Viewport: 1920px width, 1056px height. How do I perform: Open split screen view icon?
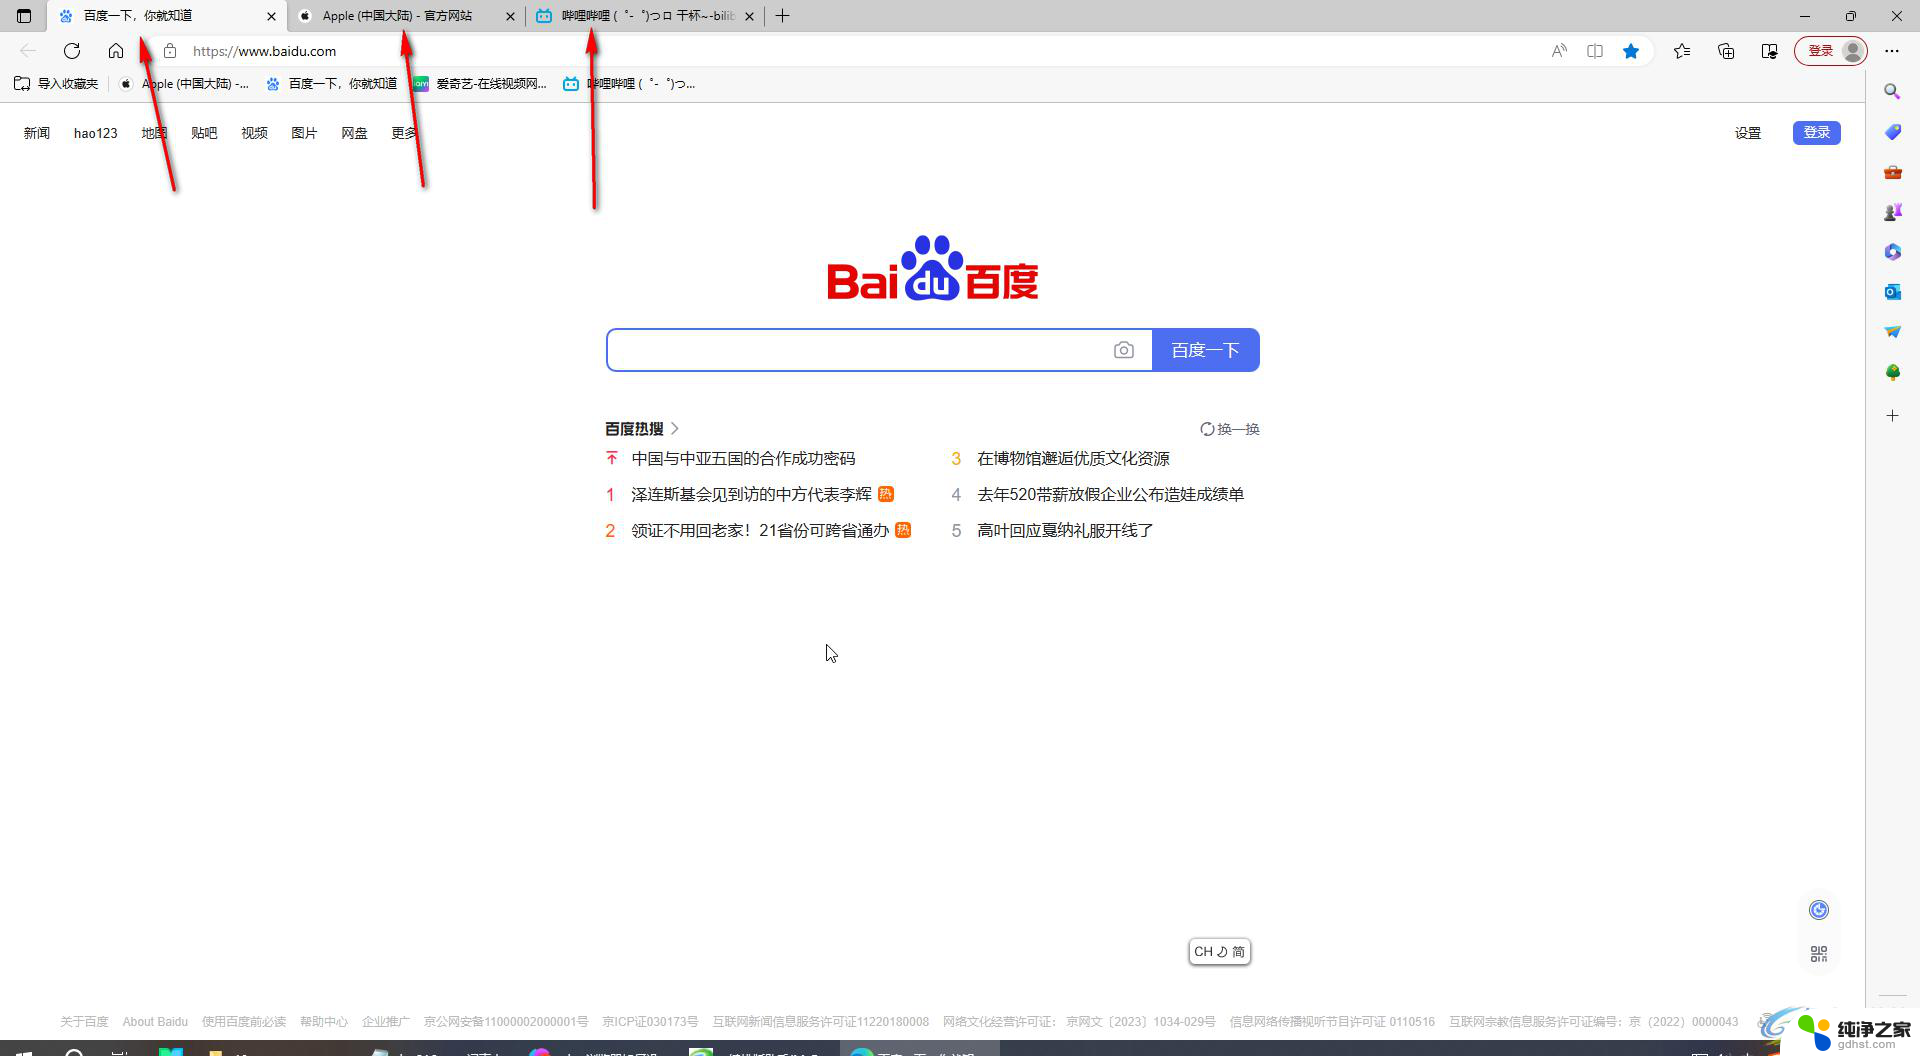click(1595, 51)
